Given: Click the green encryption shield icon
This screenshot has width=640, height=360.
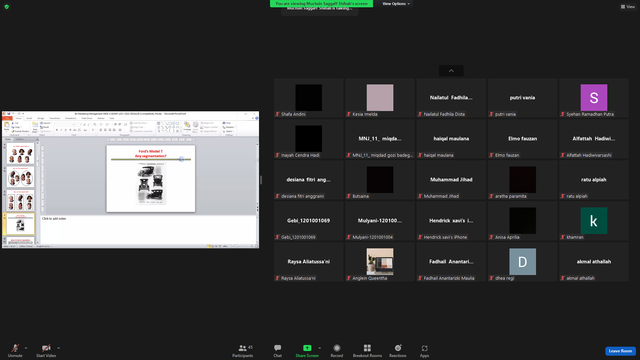Looking at the screenshot, I should click(7, 7).
